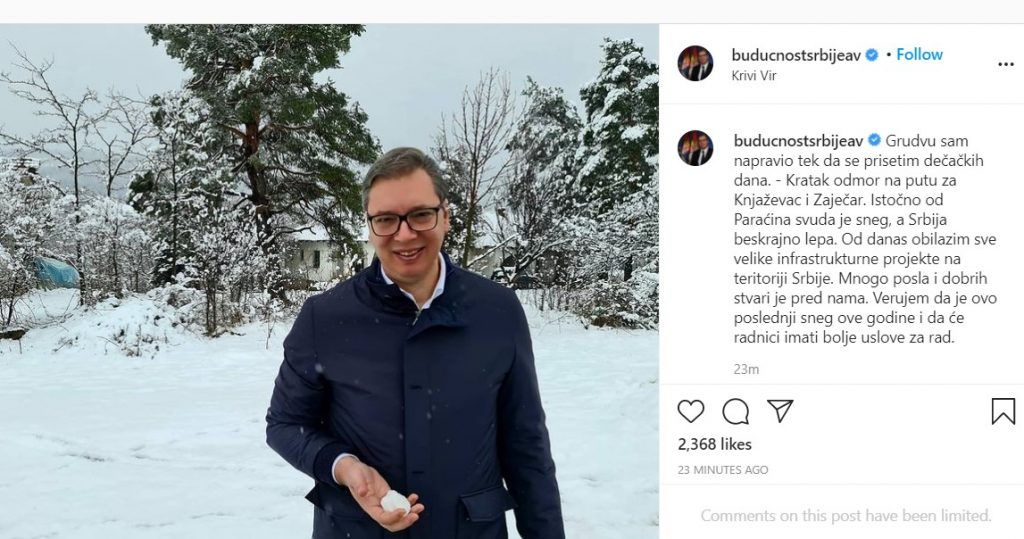Click the main snowball photo
This screenshot has height=539, width=1024.
[x=329, y=282]
